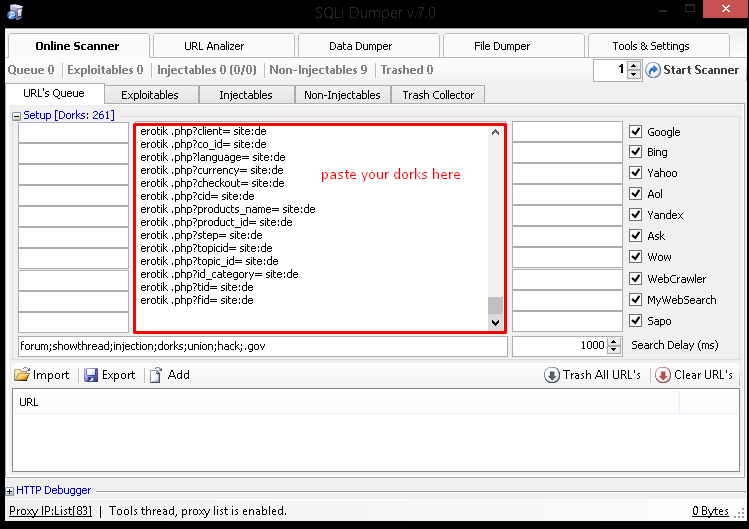Switch to the URL Analizer tab
The image size is (749, 529).
tap(214, 46)
